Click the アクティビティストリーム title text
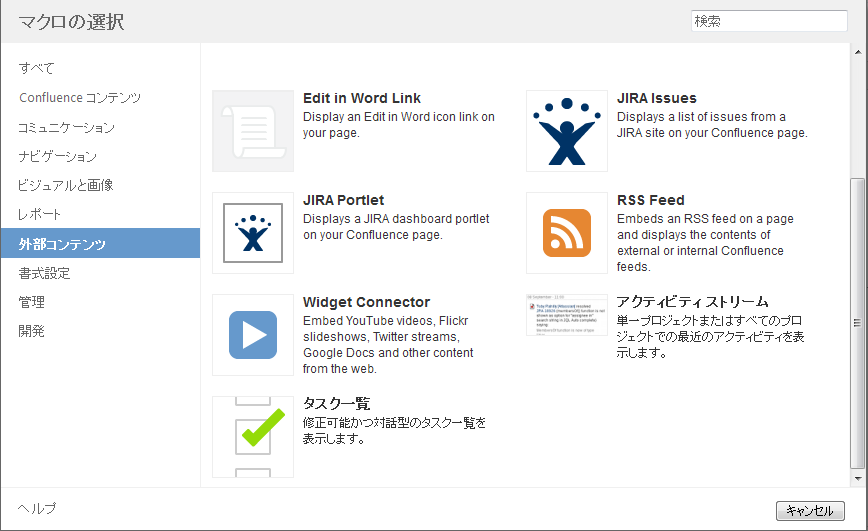 coord(693,302)
